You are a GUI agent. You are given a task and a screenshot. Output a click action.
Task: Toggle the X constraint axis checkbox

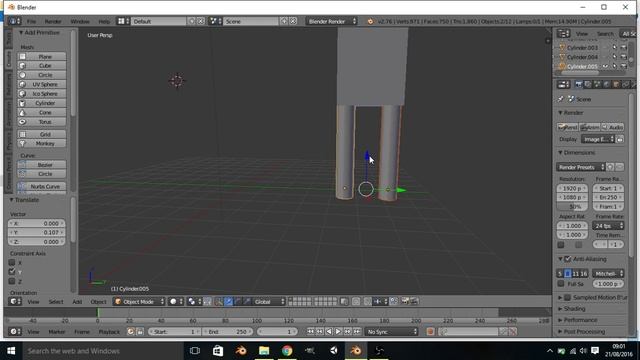point(12,263)
